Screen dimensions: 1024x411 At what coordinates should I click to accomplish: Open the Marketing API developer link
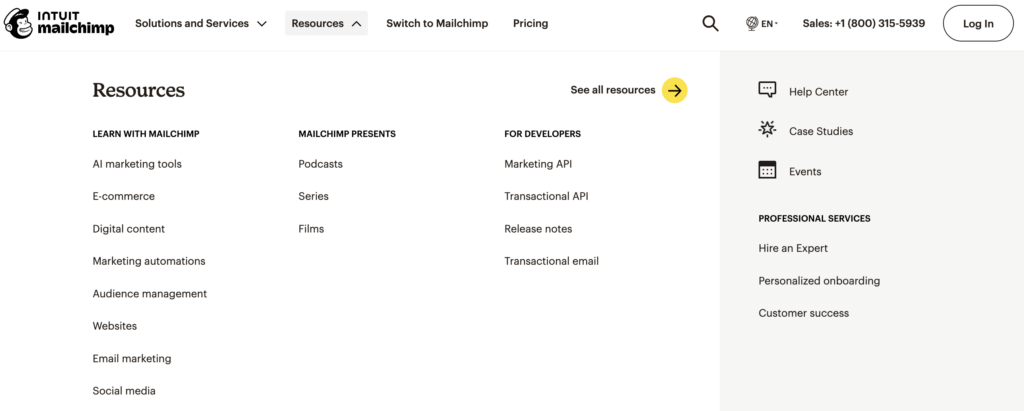(x=538, y=164)
